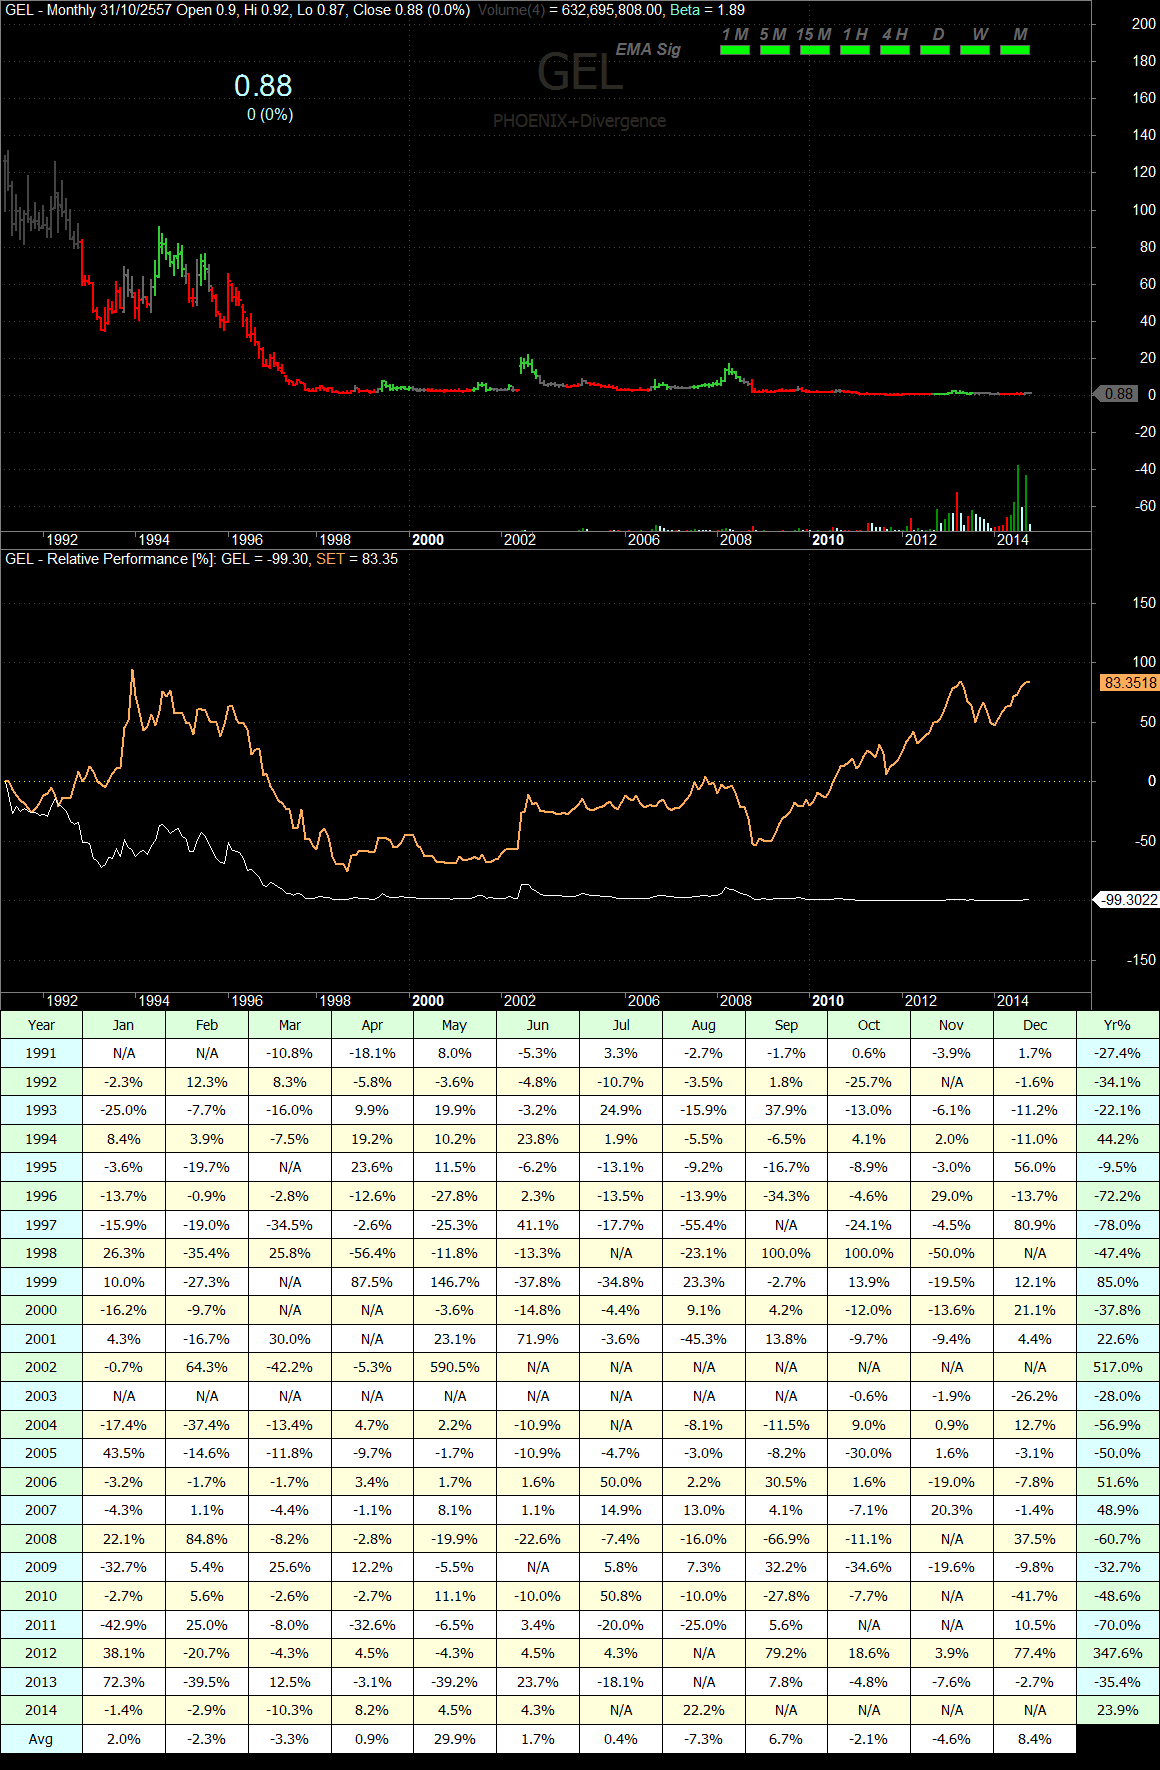This screenshot has width=1160, height=1770.
Task: Select the 1991 year row label
Action: [x=41, y=1053]
